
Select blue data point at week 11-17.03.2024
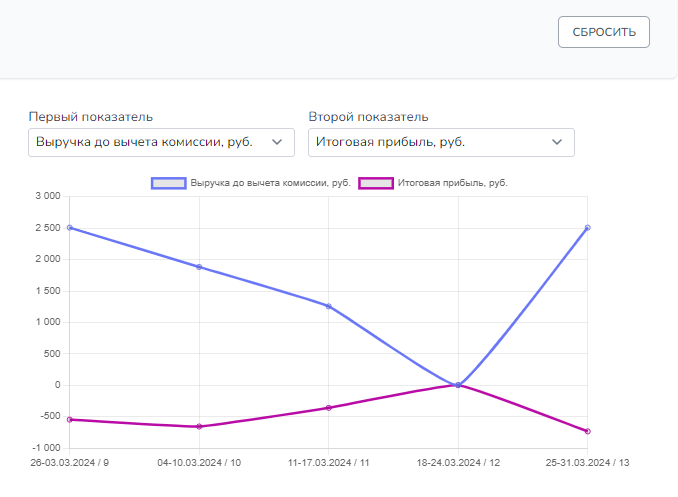coord(329,306)
